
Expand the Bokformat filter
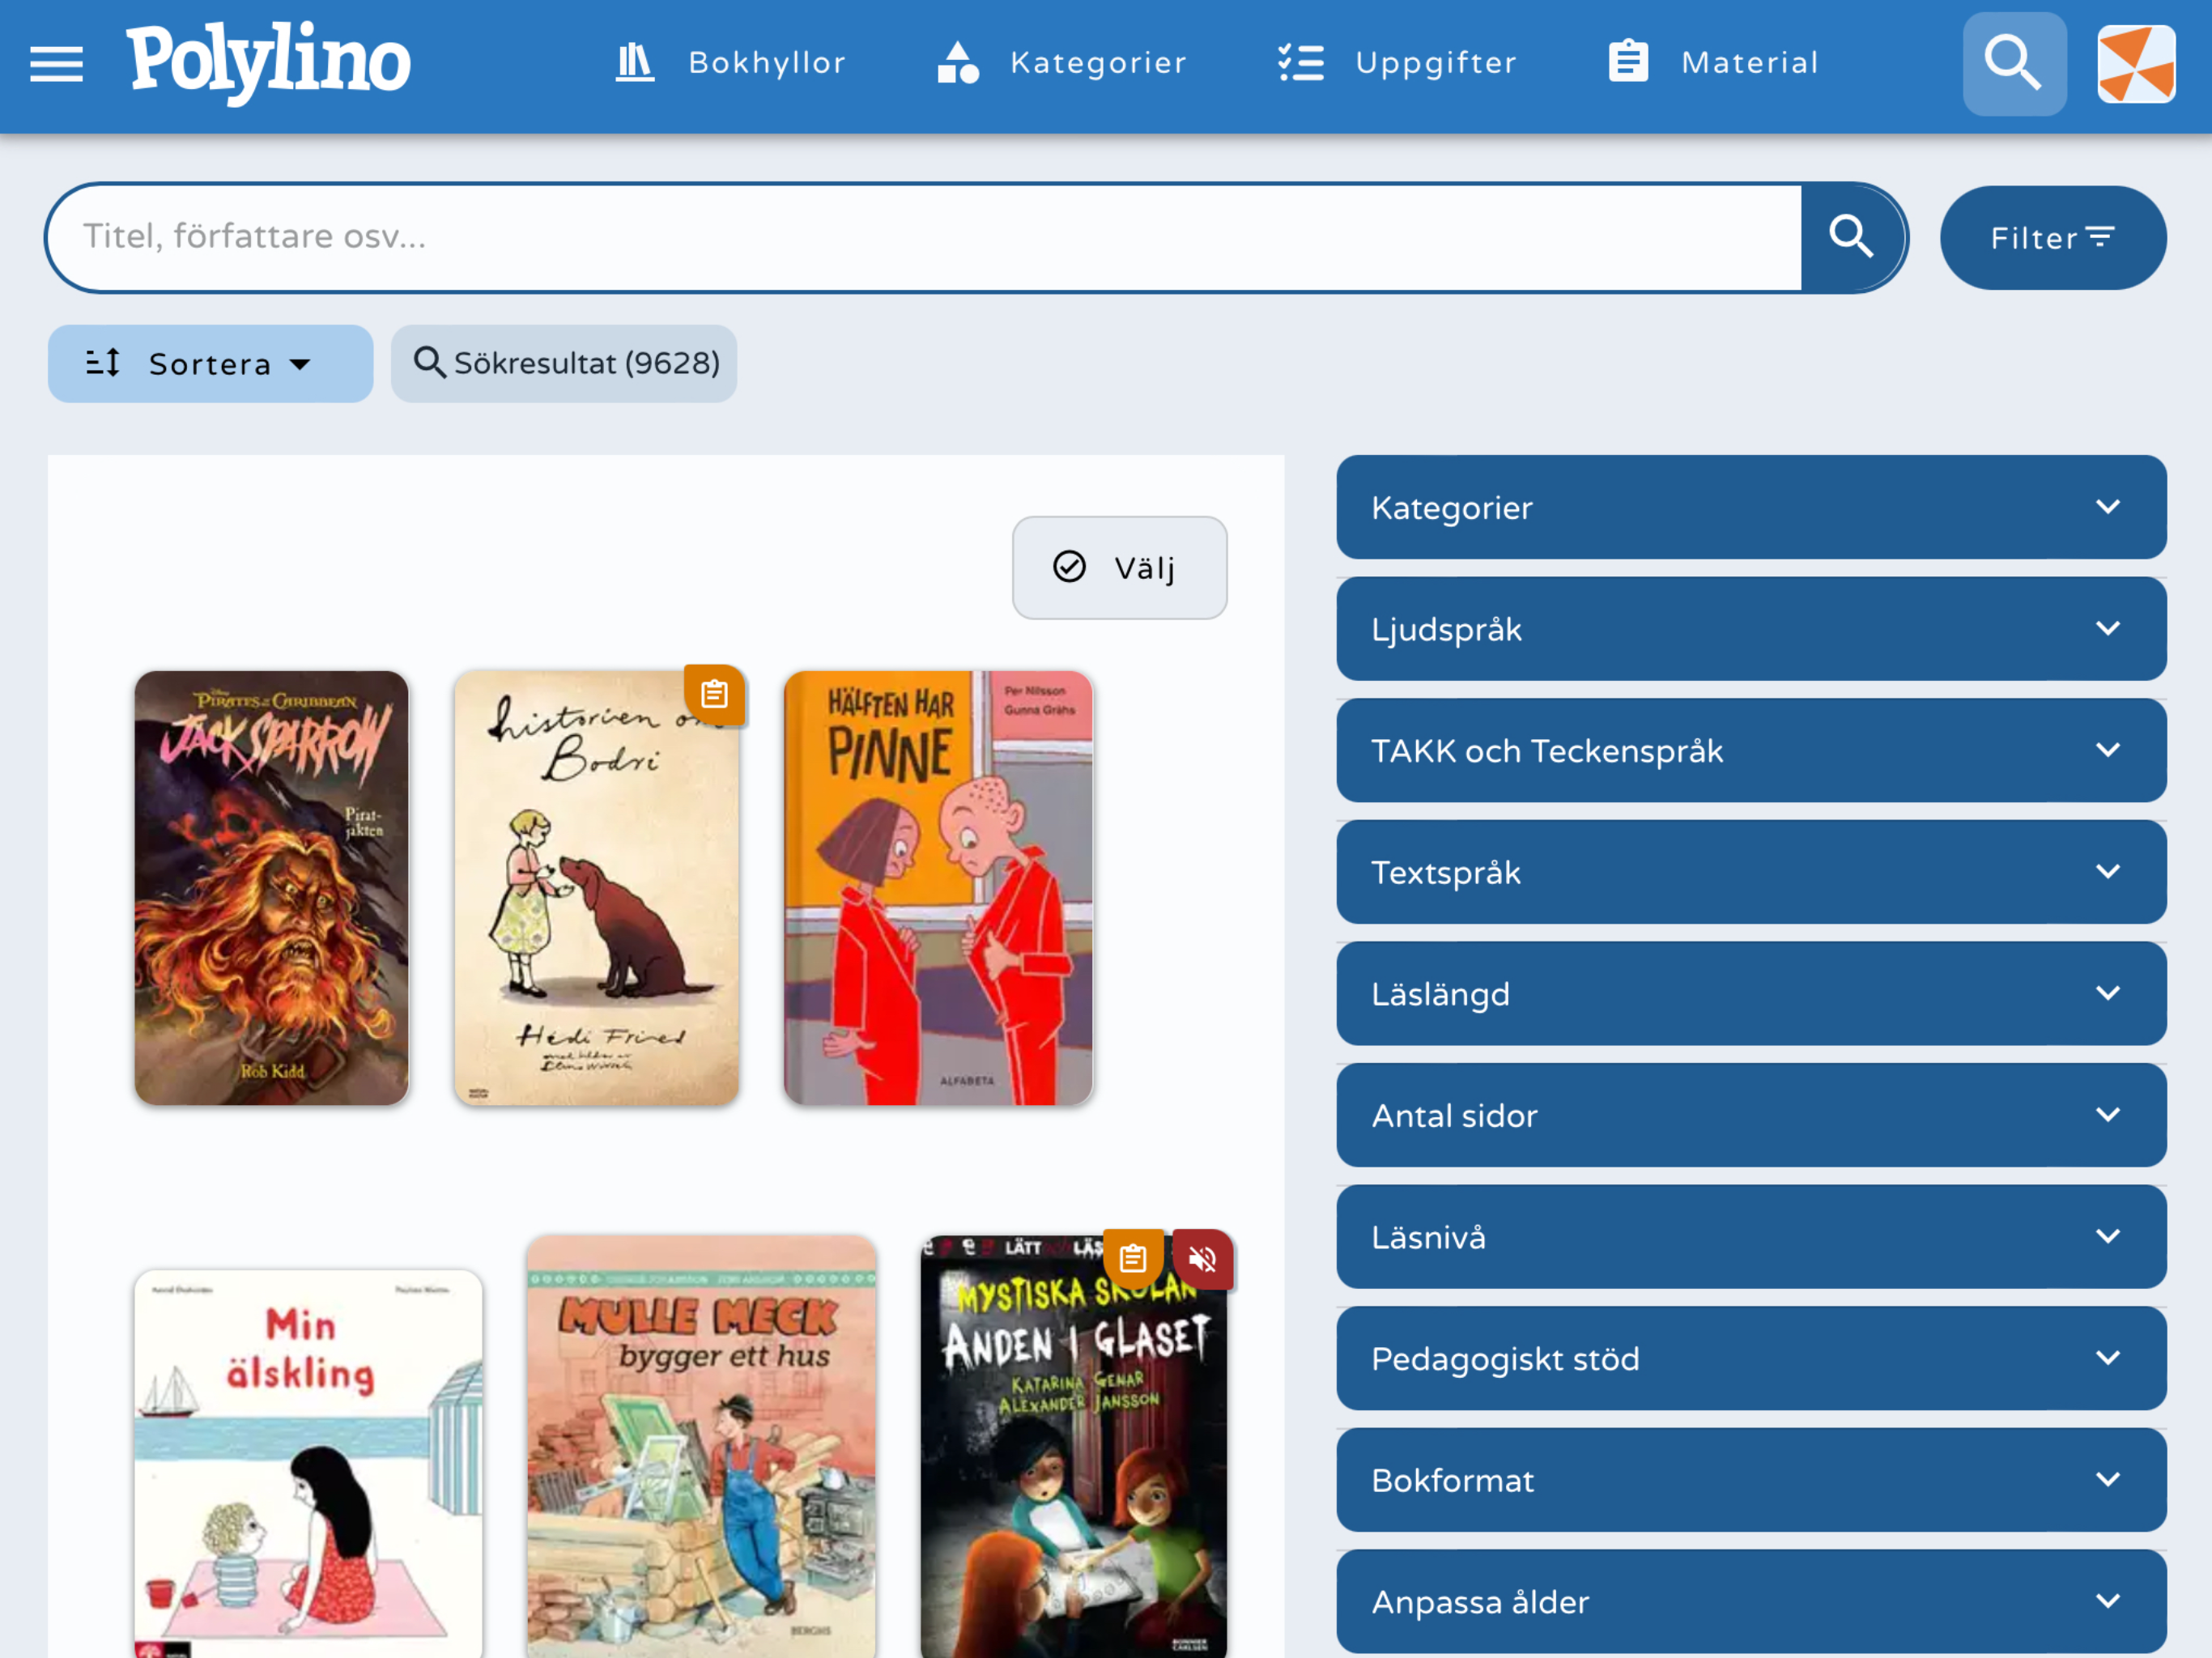pyautogui.click(x=1751, y=1480)
